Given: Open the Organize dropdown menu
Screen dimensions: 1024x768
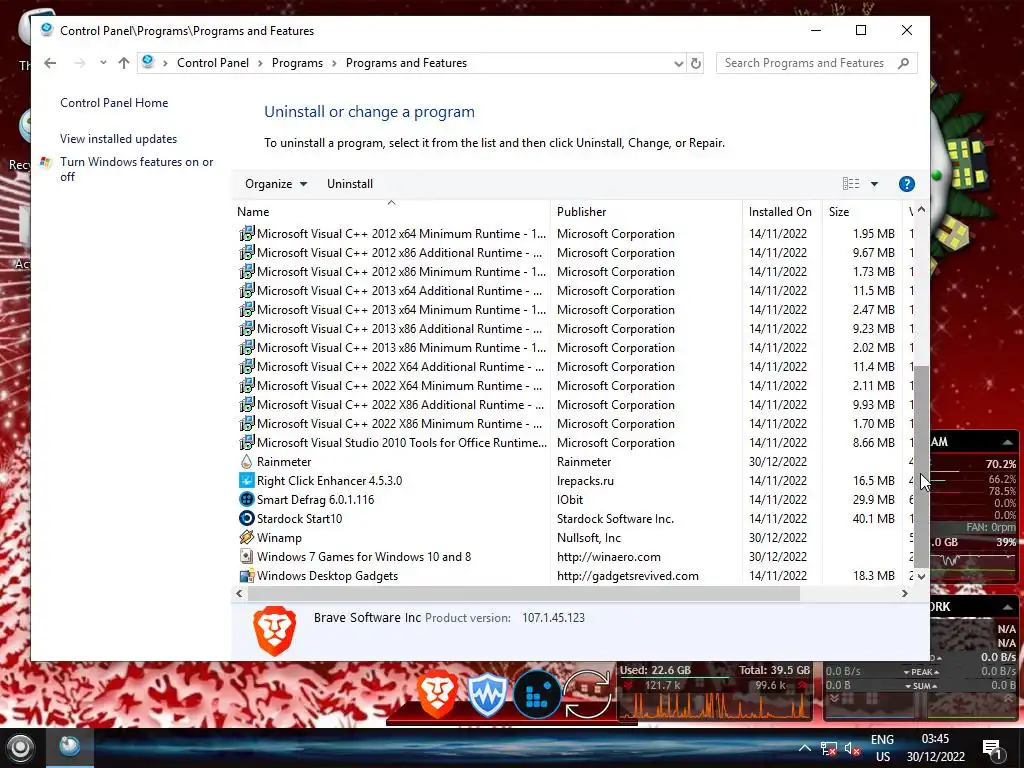Looking at the screenshot, I should pos(276,184).
